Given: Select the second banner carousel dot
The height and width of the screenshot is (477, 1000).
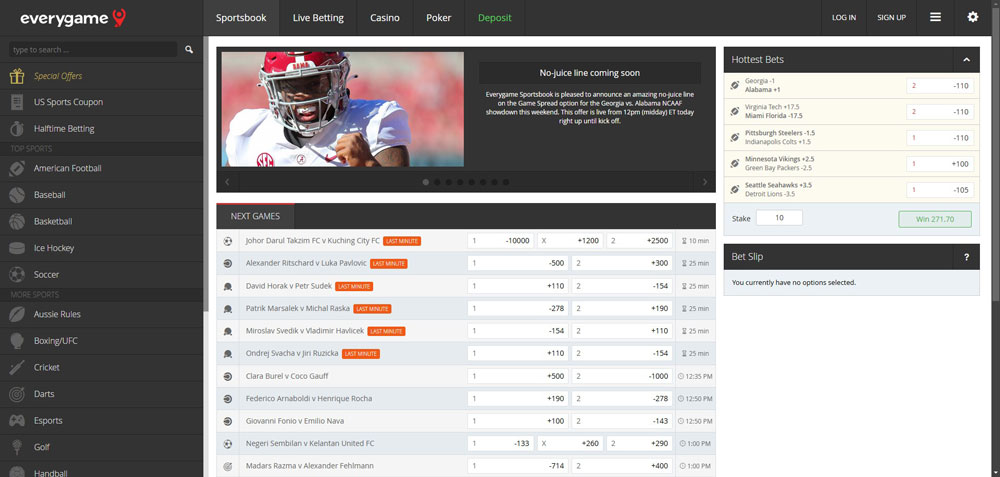Looking at the screenshot, I should pos(437,182).
